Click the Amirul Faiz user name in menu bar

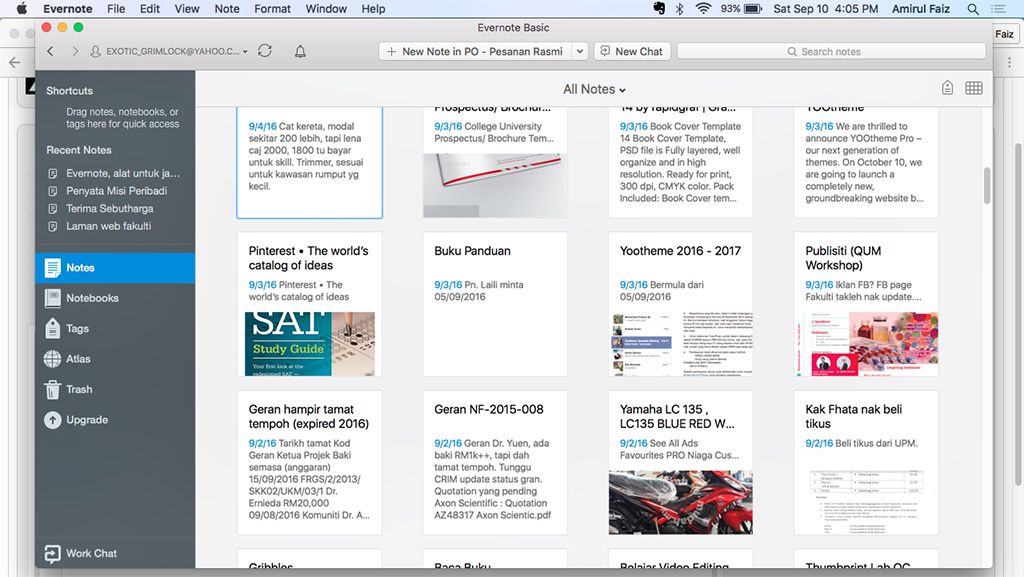[x=921, y=9]
